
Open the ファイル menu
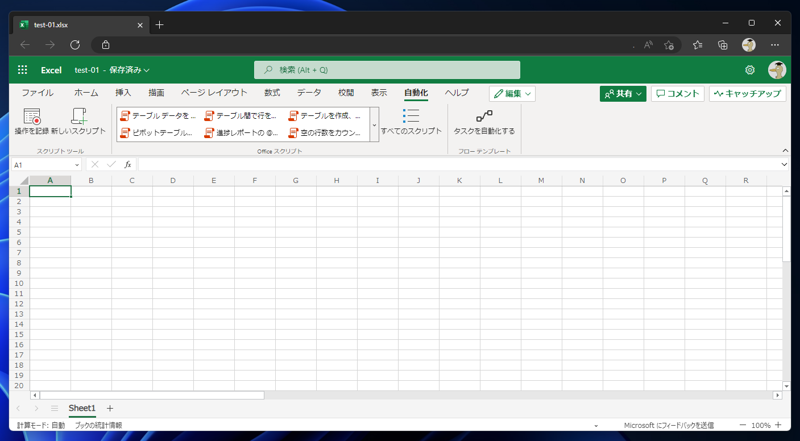pos(37,92)
